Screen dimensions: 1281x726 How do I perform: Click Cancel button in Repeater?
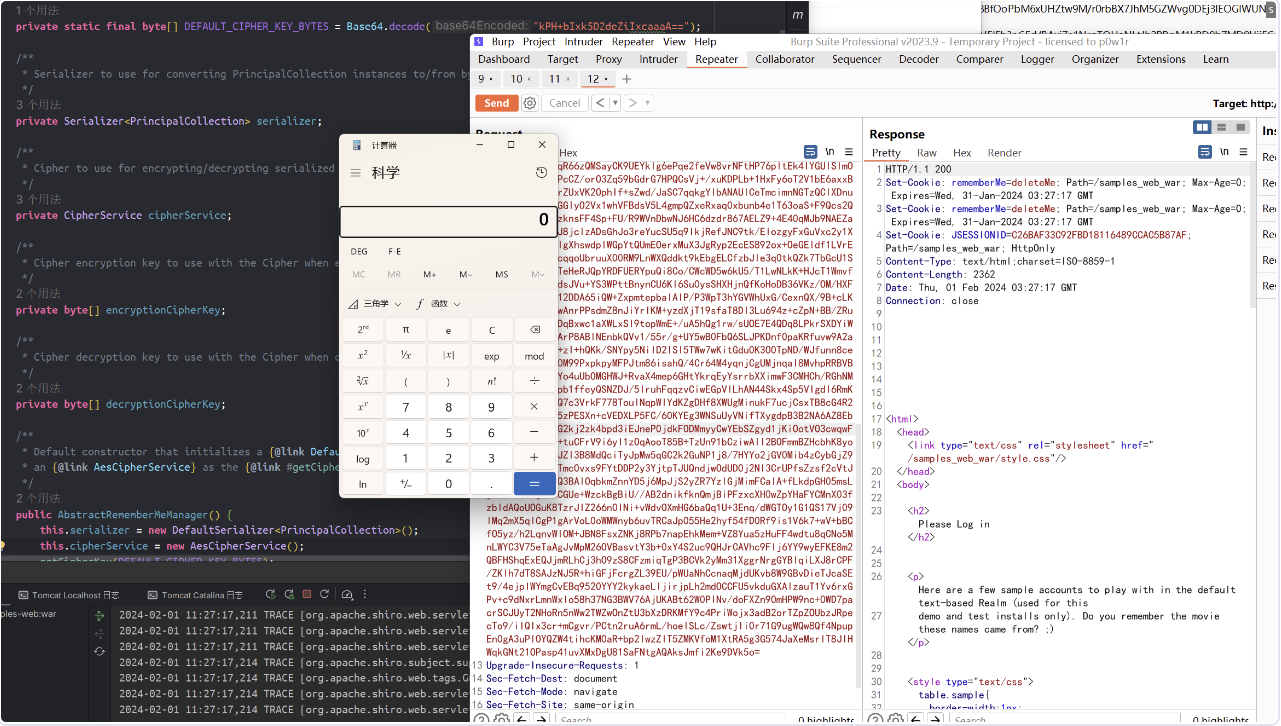click(564, 103)
